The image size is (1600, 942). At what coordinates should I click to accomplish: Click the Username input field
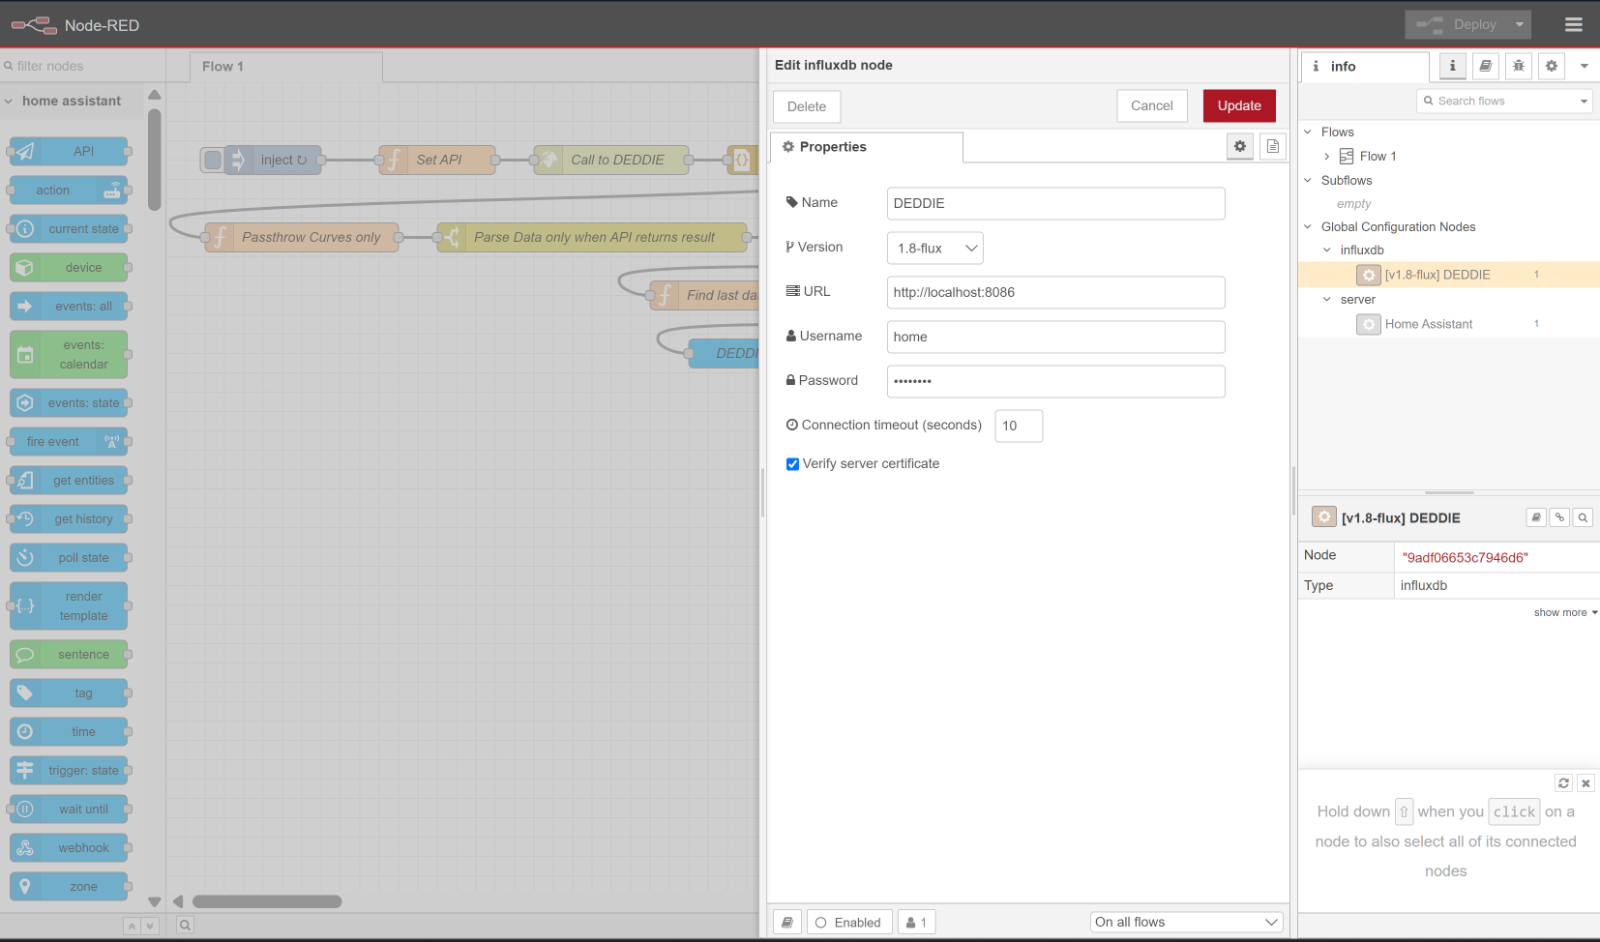pos(1055,337)
